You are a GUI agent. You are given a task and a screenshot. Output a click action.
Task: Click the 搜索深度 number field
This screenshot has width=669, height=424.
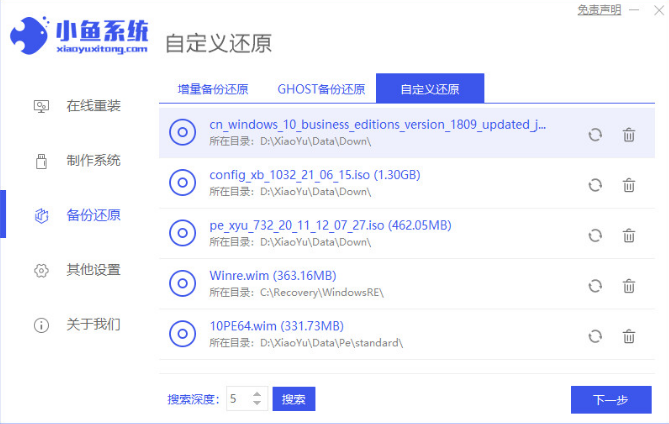tap(236, 399)
